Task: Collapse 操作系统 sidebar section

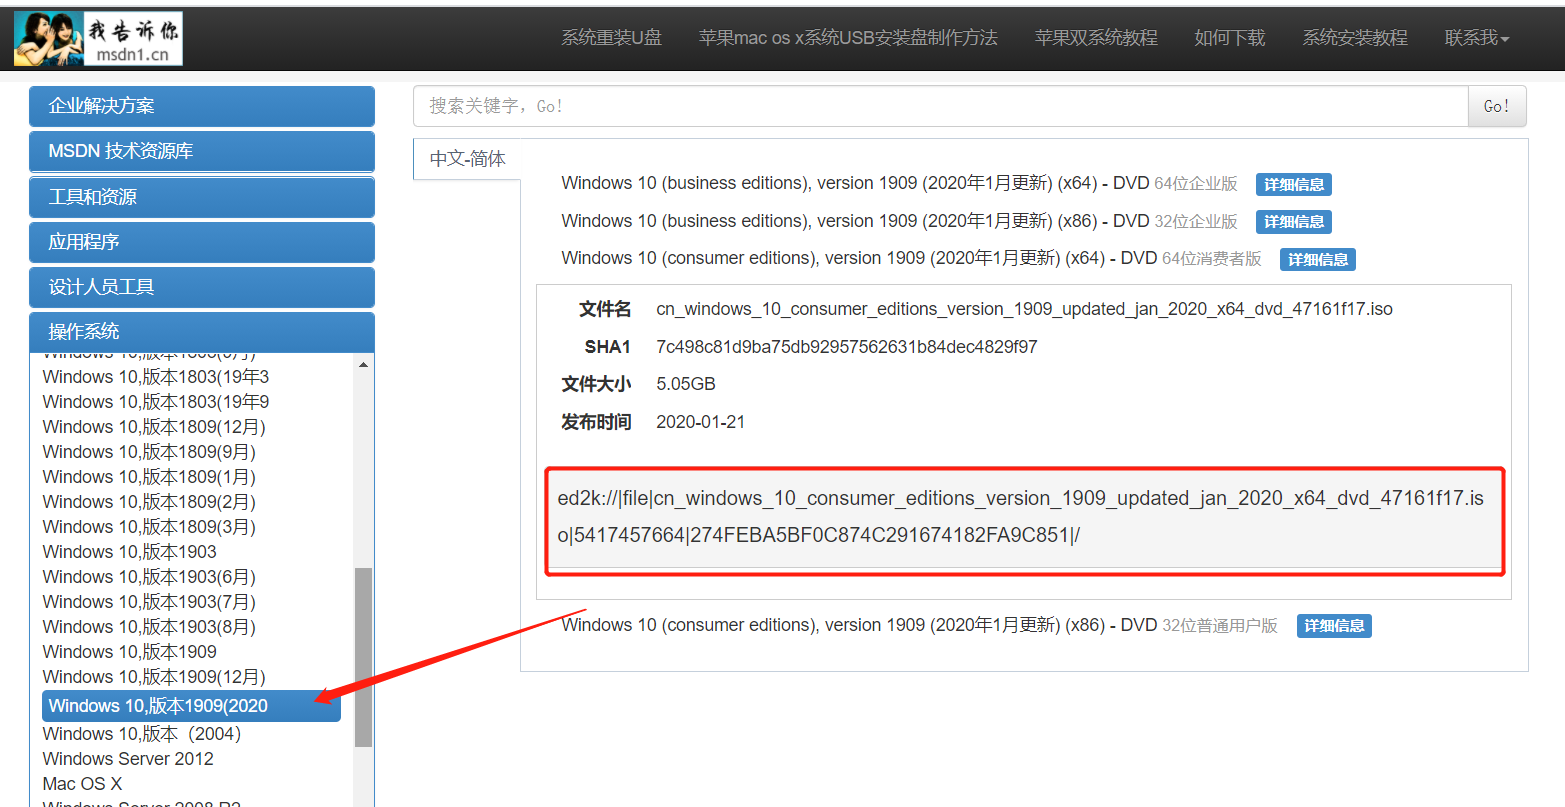Action: tap(202, 332)
